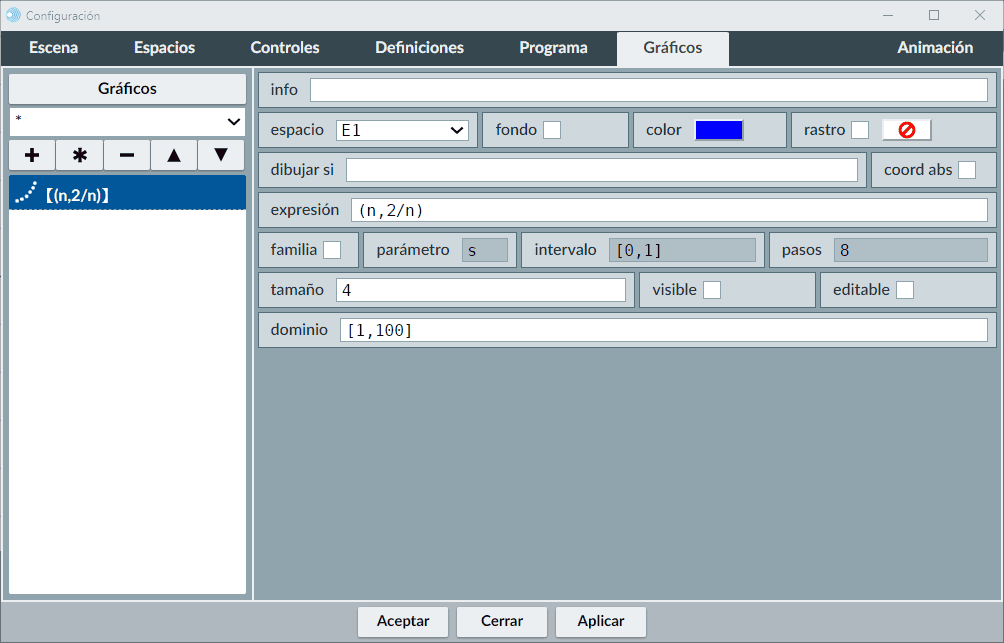
Task: Switch to the Definiciones tab
Action: point(419,48)
